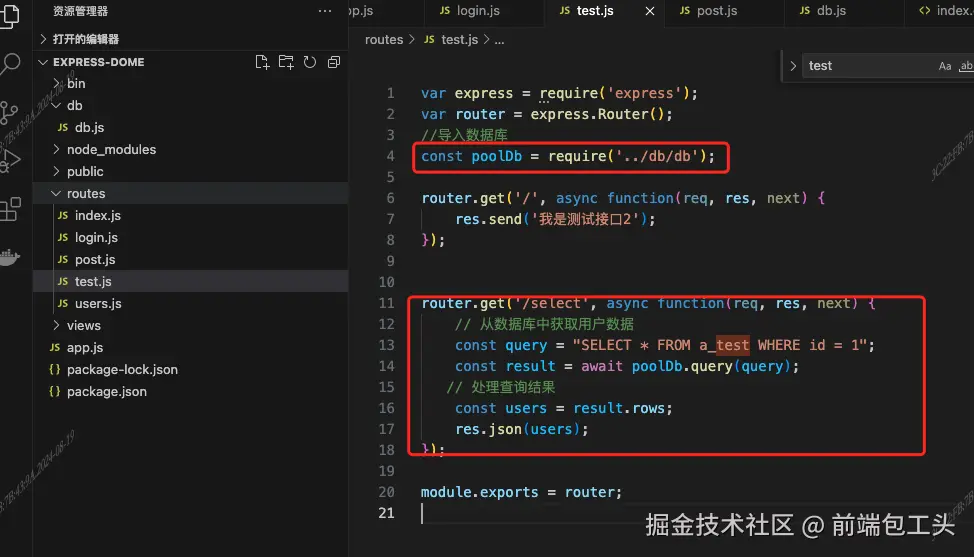Open login.js in the file tree
This screenshot has width=974, height=557.
190,237
